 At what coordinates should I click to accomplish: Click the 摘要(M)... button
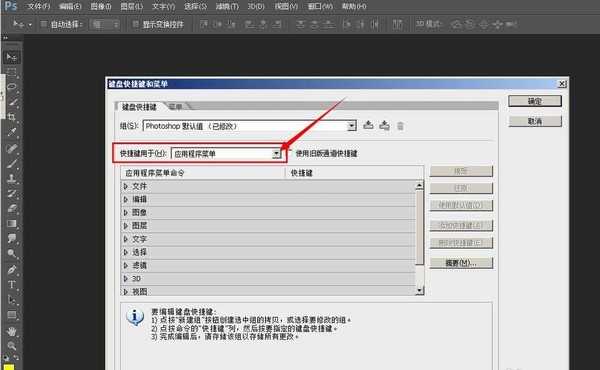(x=461, y=263)
